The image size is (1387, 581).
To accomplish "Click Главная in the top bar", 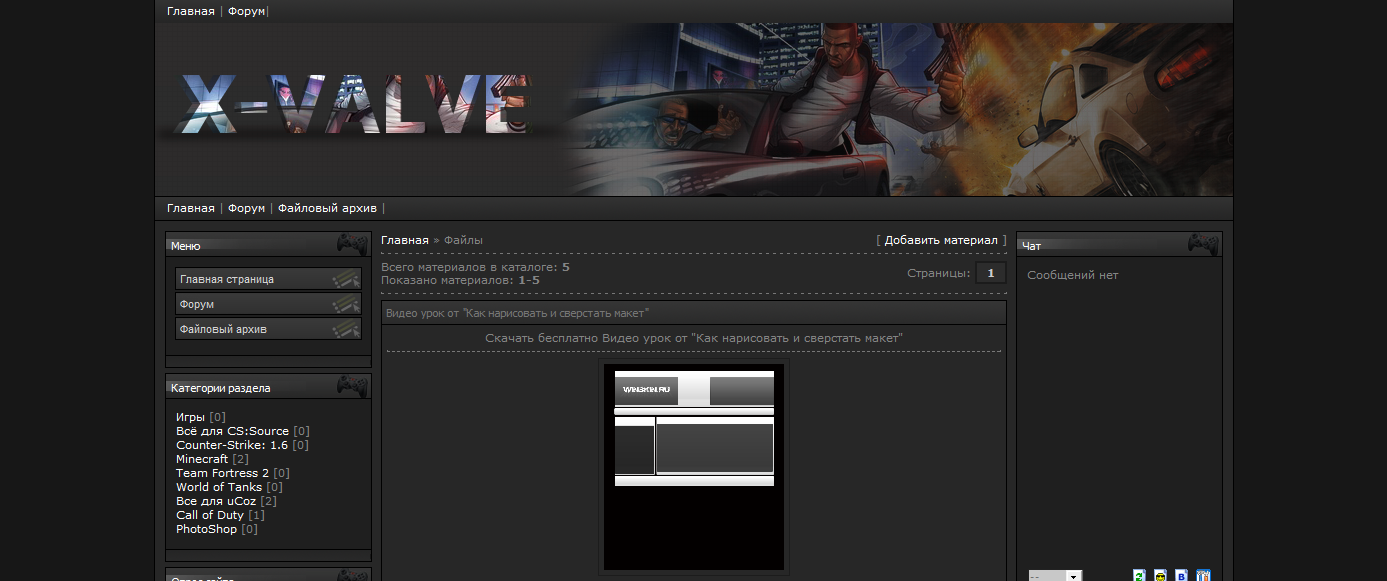I will 191,11.
